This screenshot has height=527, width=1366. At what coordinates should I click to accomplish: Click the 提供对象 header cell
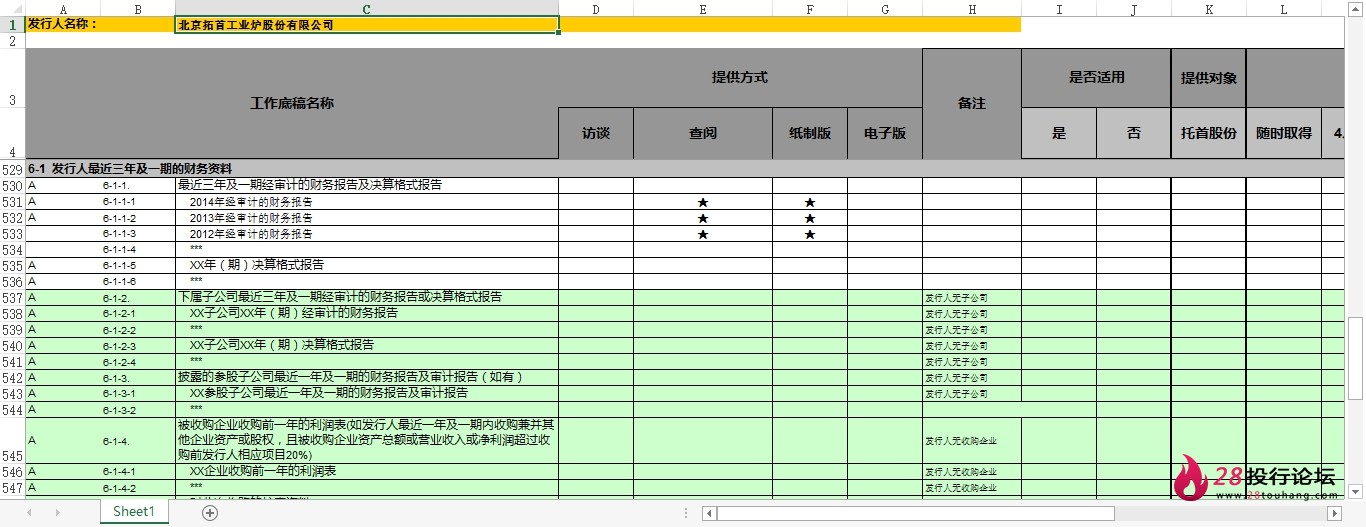(x=1209, y=78)
